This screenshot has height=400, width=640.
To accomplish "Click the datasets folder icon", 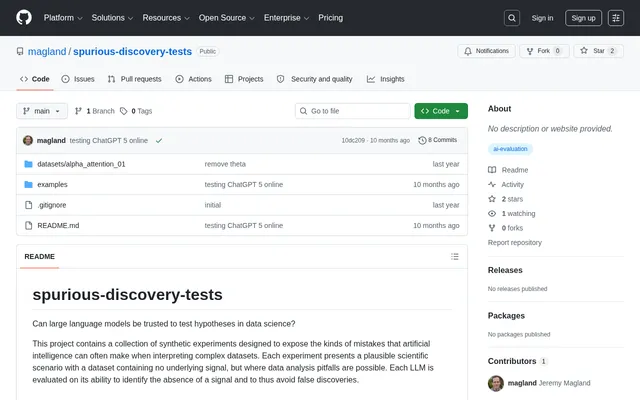I will [x=28, y=164].
